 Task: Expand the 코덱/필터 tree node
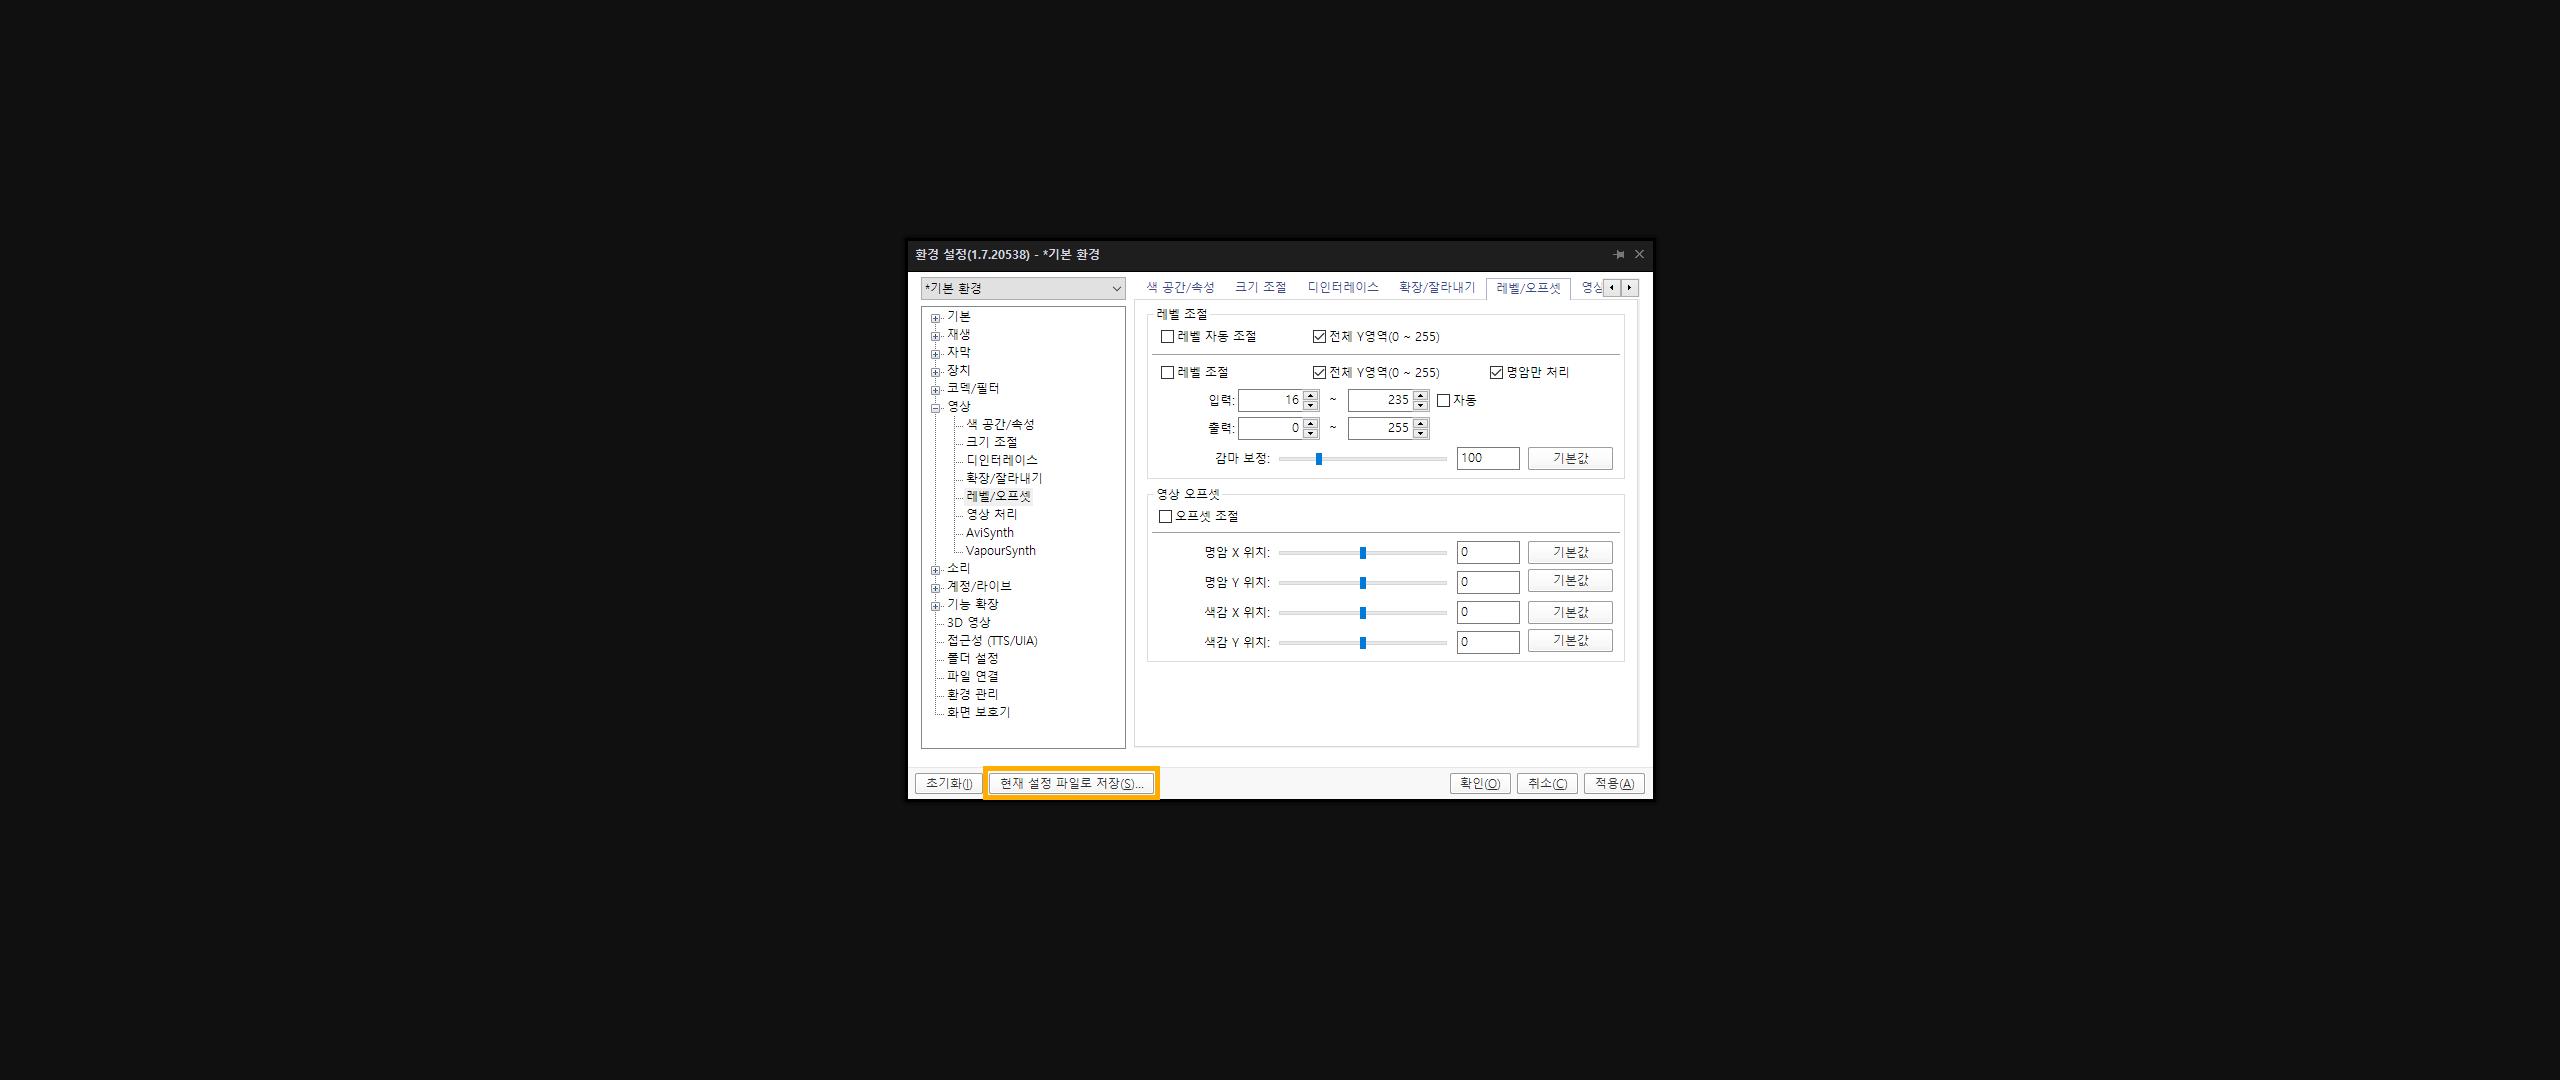(x=935, y=389)
